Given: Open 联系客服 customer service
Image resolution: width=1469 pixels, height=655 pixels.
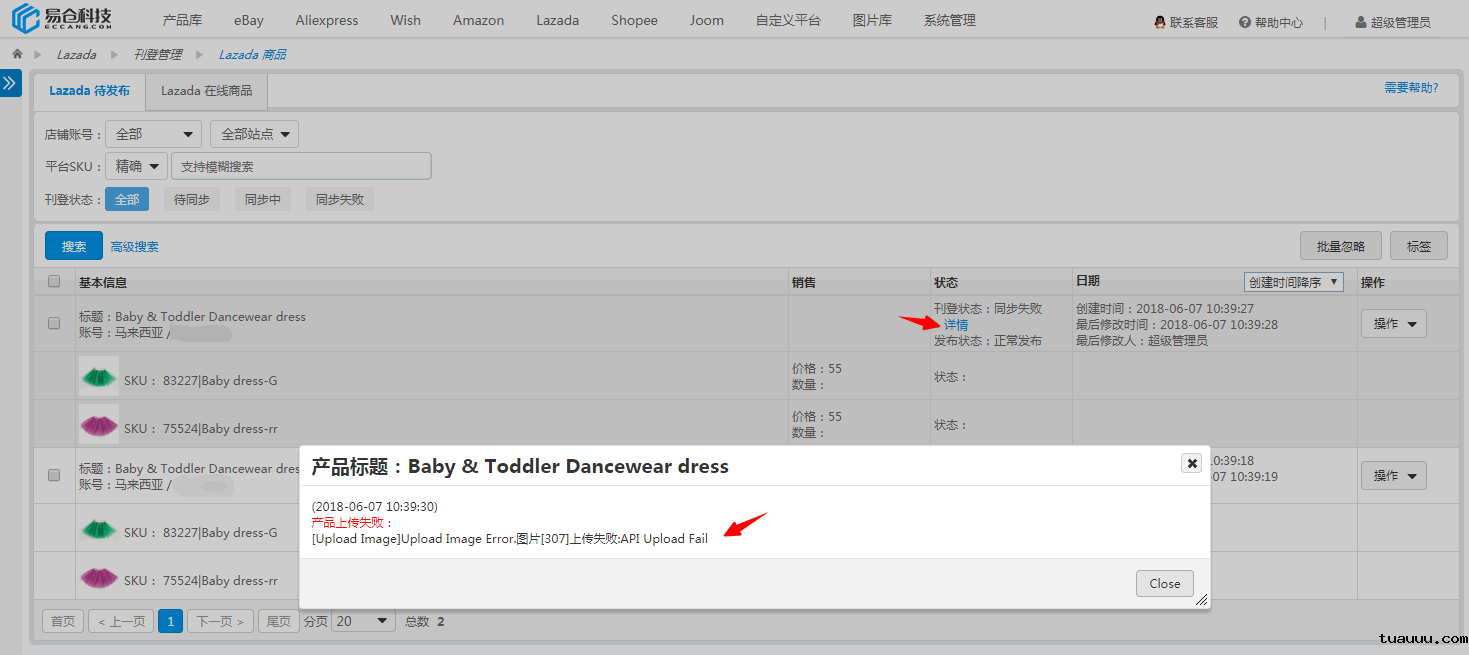Looking at the screenshot, I should tap(1186, 22).
